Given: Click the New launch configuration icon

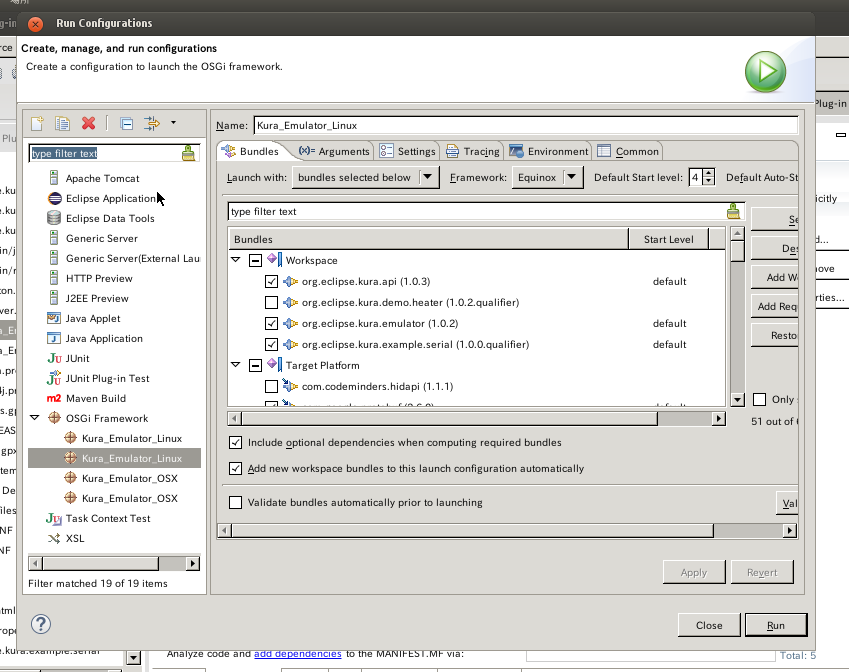Looking at the screenshot, I should click(x=37, y=123).
